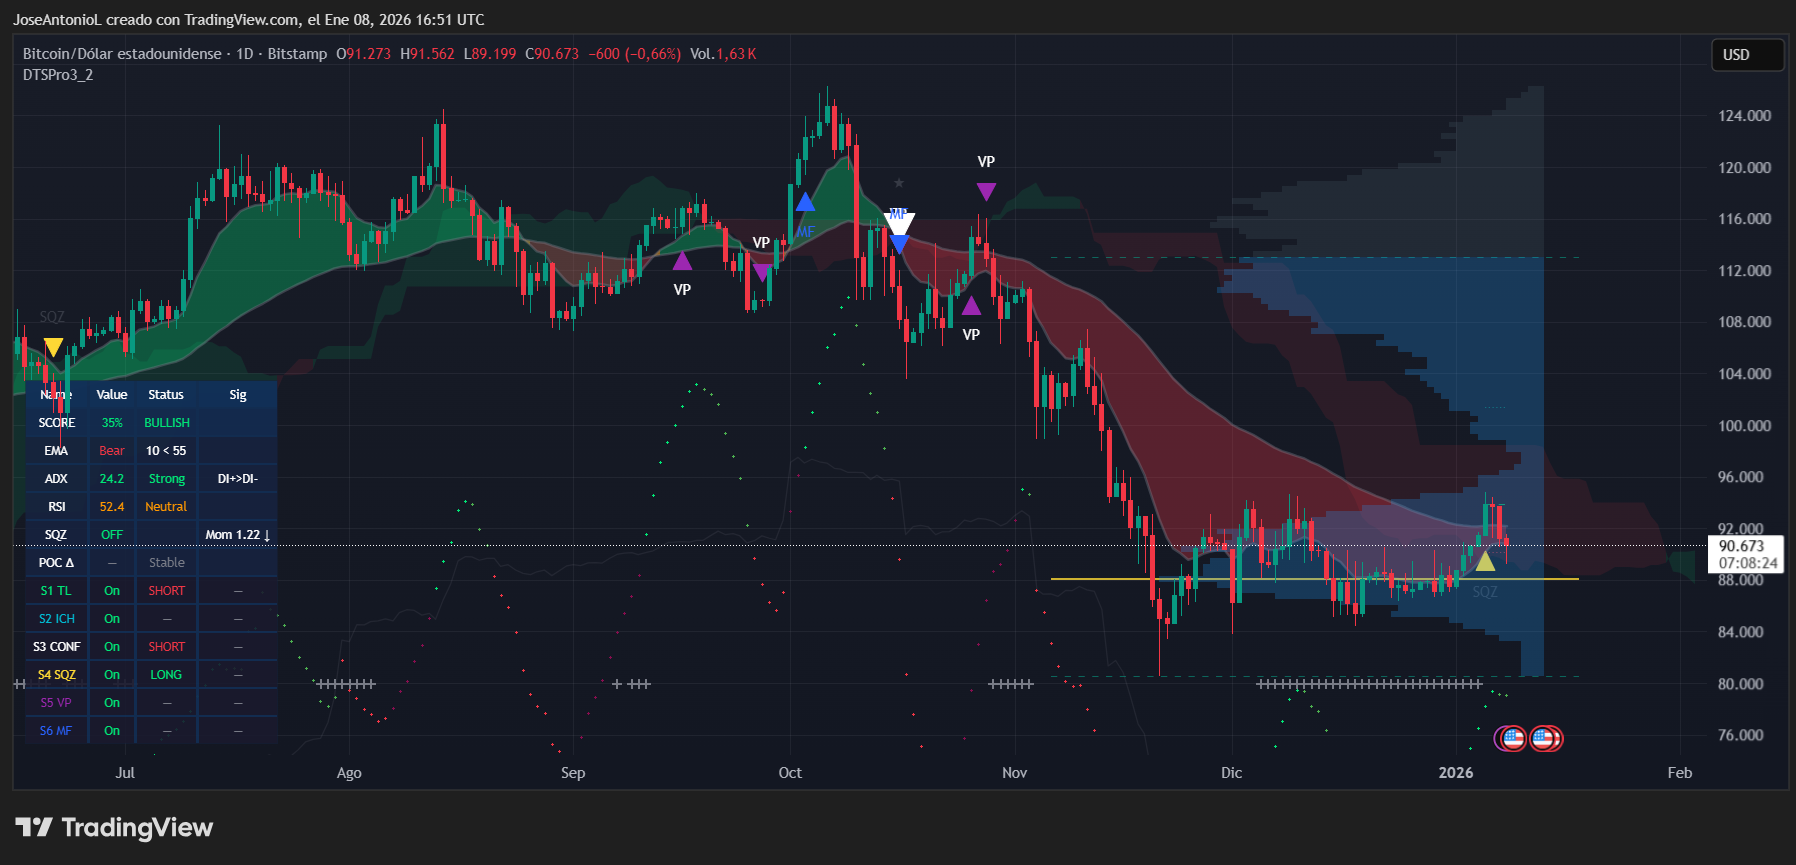
Task: Click the Oct label on the time axis
Action: click(x=790, y=773)
